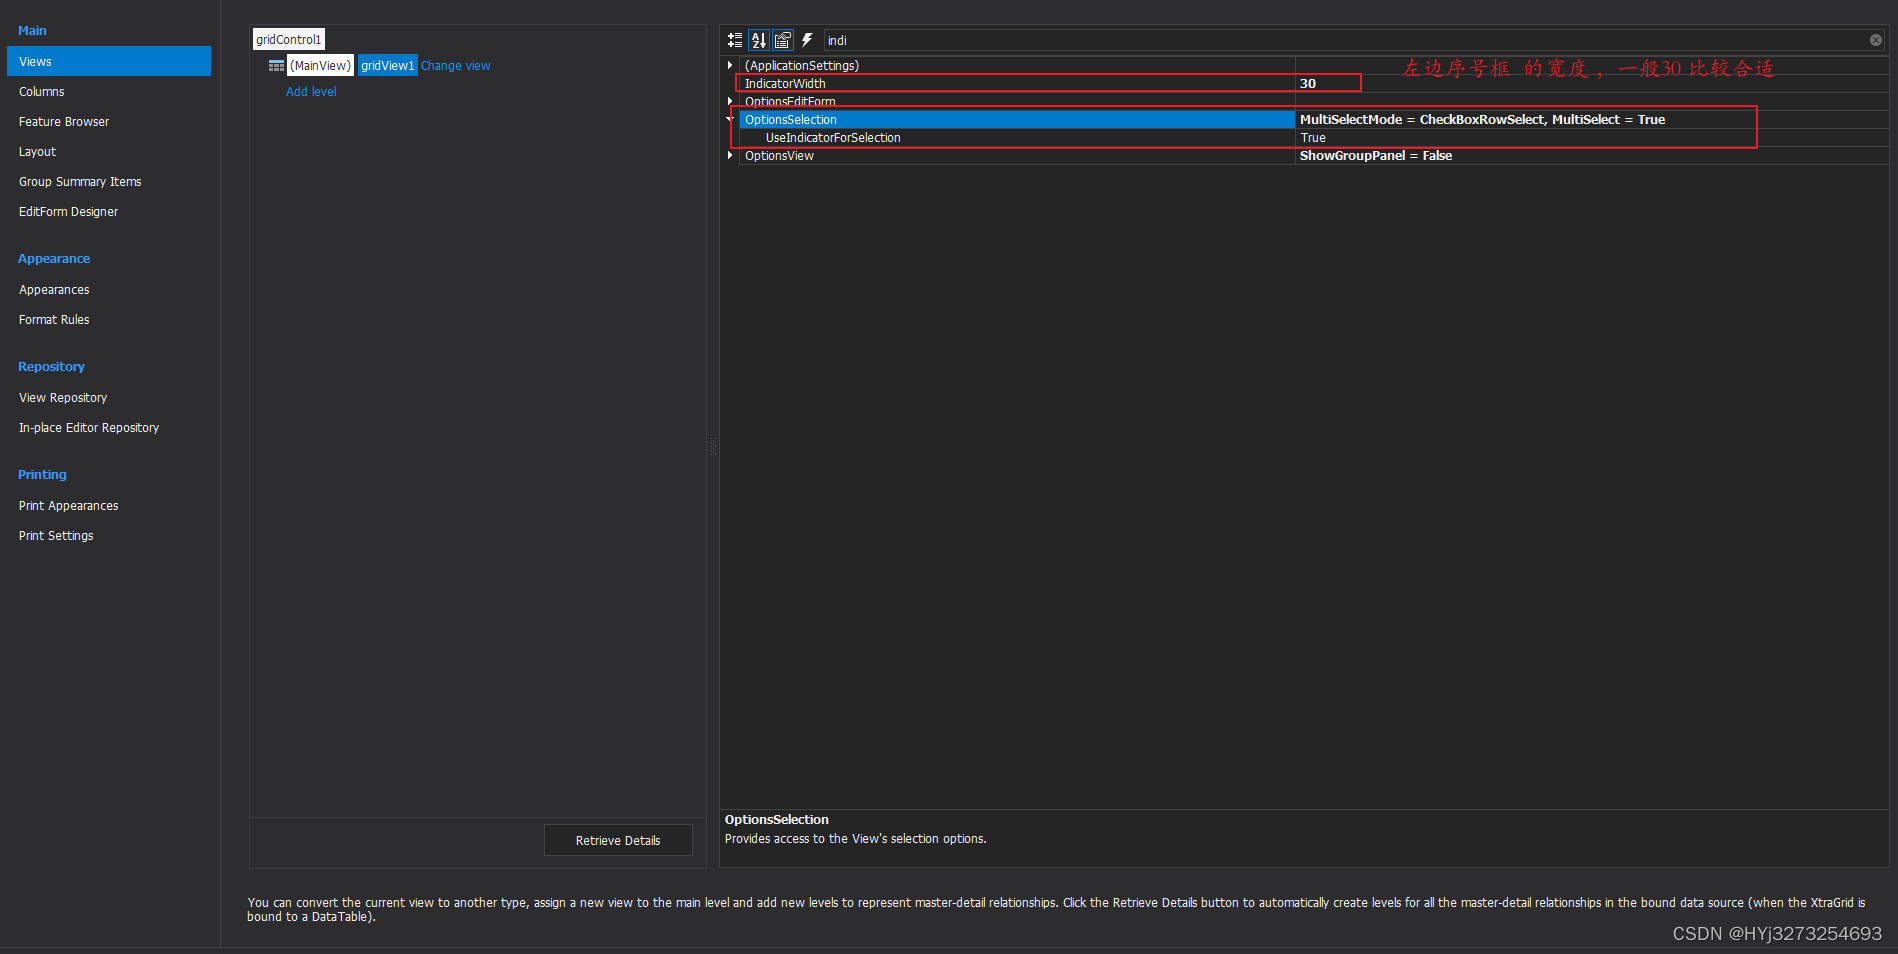Viewport: 1898px width, 954px height.
Task: Click the Add level link
Action: pos(311,91)
